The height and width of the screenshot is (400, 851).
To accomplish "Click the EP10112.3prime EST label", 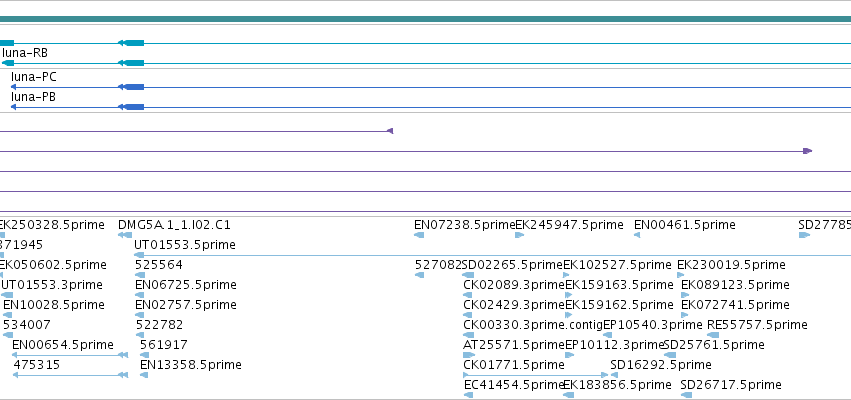I will click(x=614, y=345).
